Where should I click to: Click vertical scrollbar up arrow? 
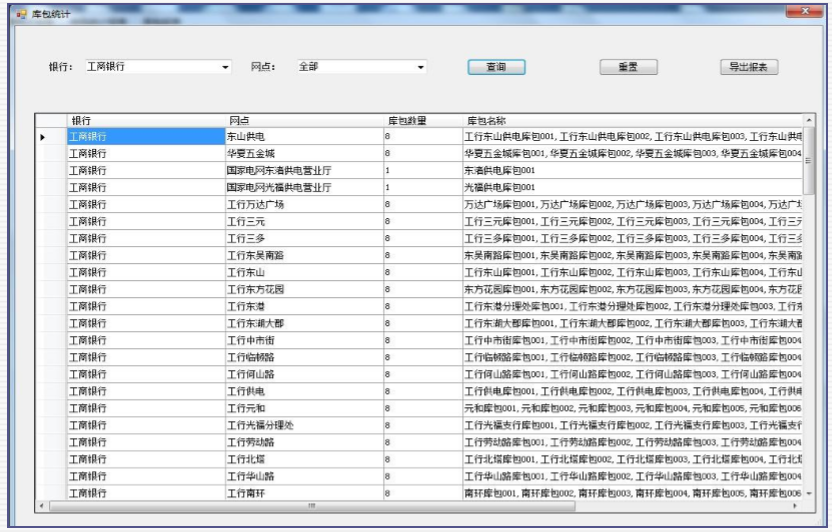pyautogui.click(x=809, y=120)
